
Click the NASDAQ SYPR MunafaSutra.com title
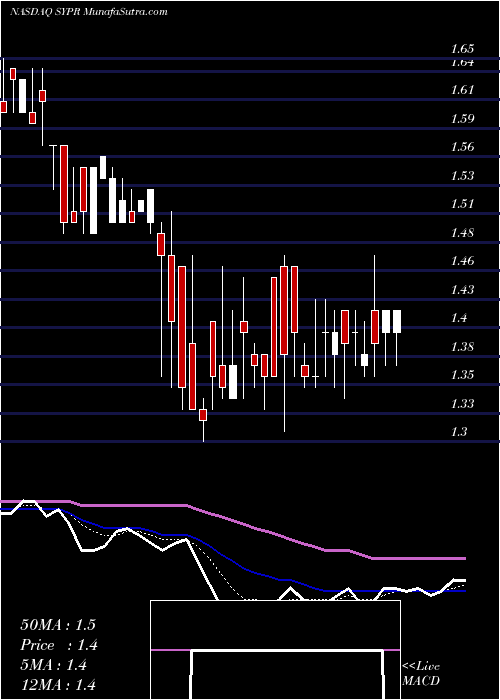tap(88, 12)
